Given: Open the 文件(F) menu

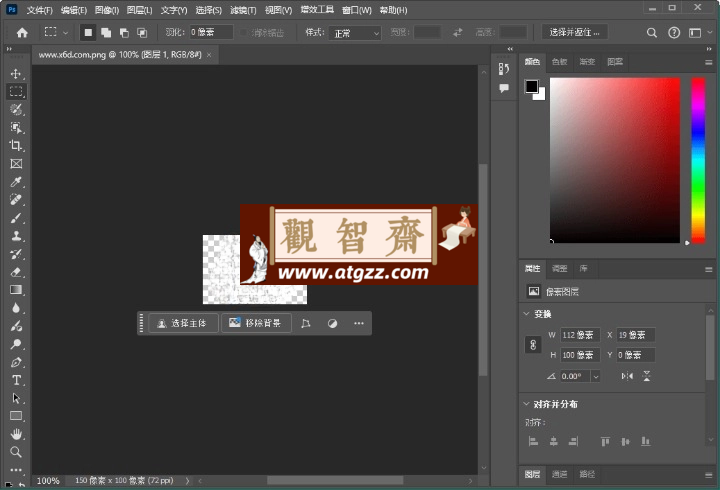Looking at the screenshot, I should pyautogui.click(x=39, y=10).
